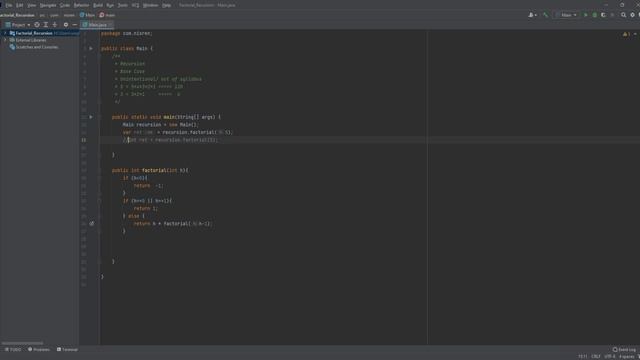Click the Build project hammer icon
The image size is (640, 360).
[545, 15]
